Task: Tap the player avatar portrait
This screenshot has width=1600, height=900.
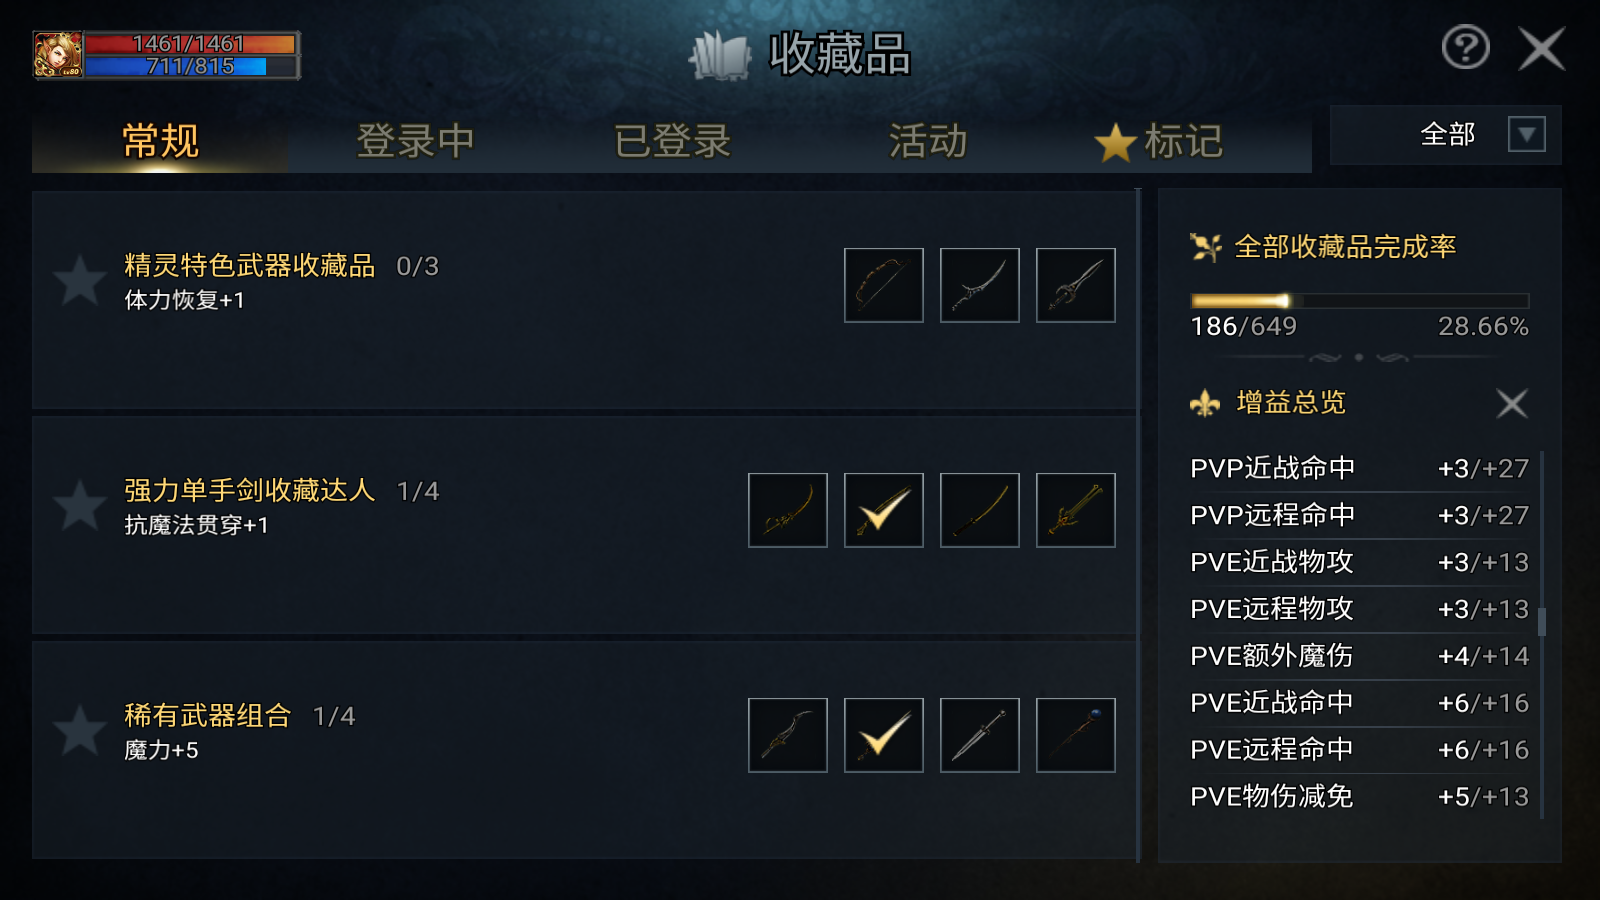Action: tap(58, 55)
